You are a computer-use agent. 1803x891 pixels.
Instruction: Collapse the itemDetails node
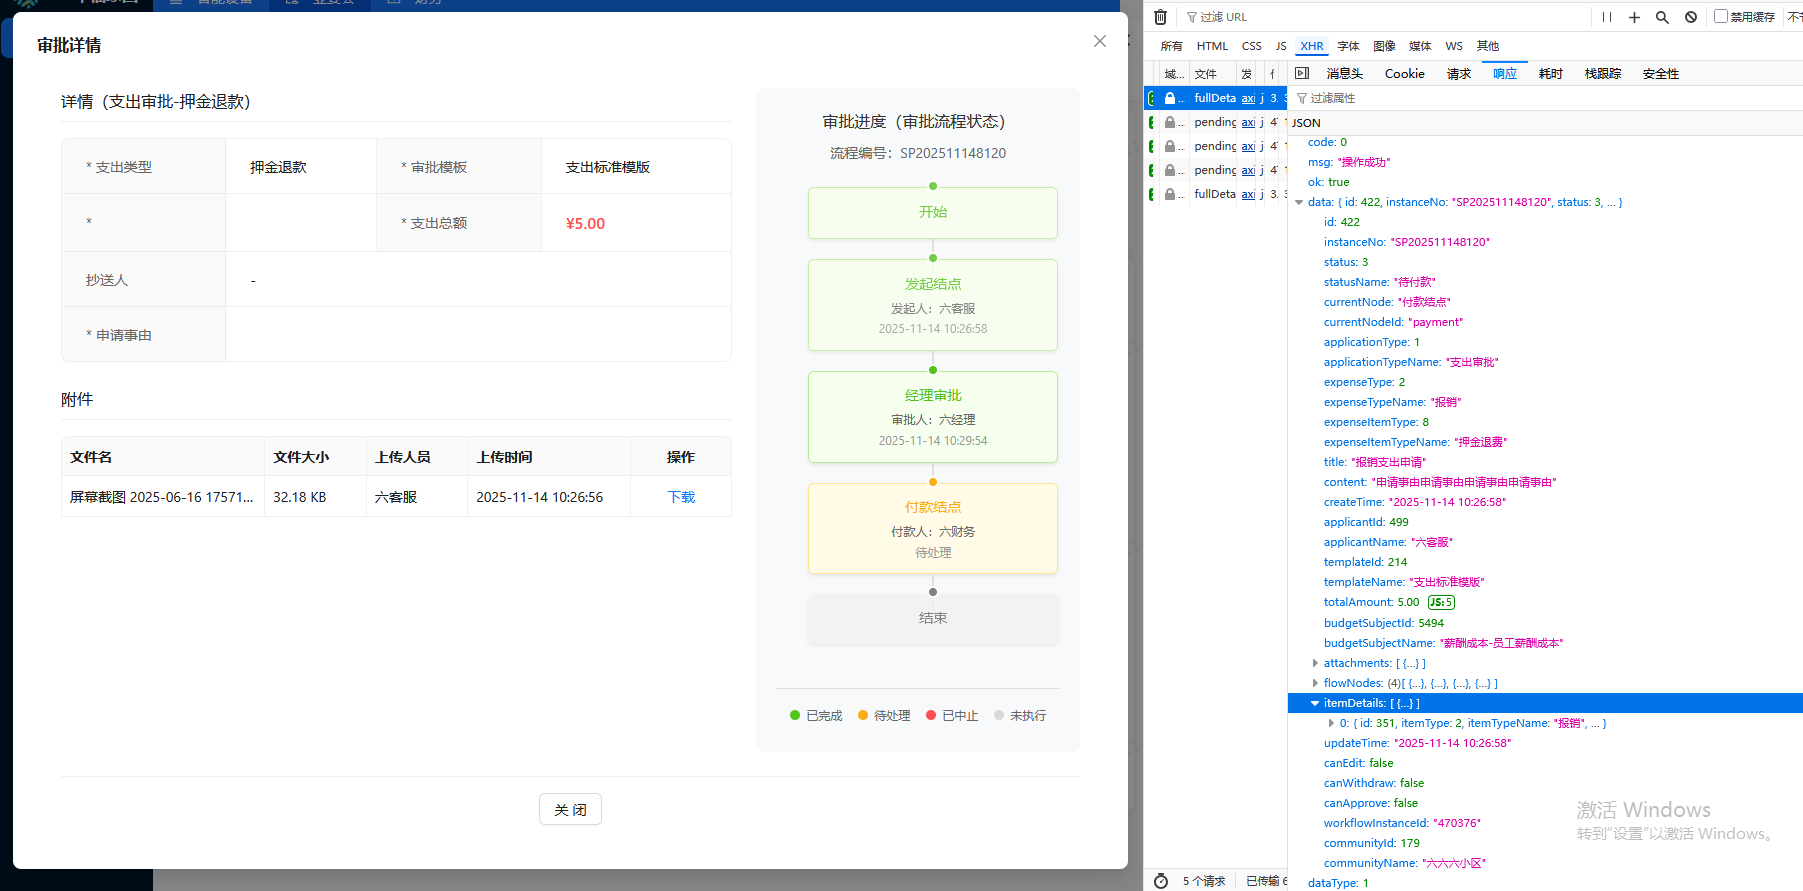[1315, 703]
